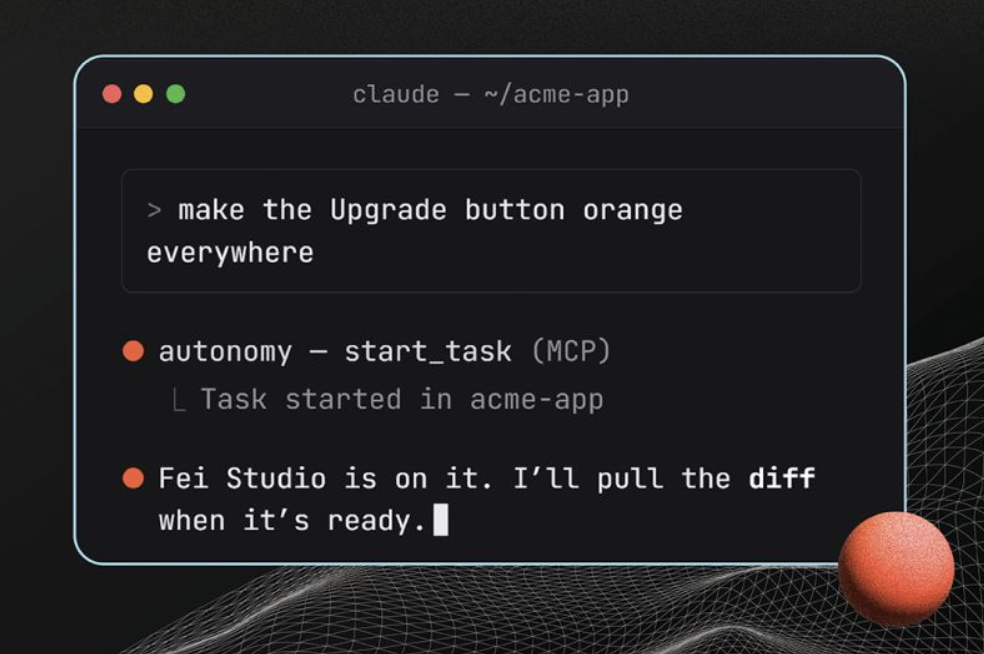Click 'autonomy — start_task' tool call line
The height and width of the screenshot is (654, 984).
coord(334,351)
